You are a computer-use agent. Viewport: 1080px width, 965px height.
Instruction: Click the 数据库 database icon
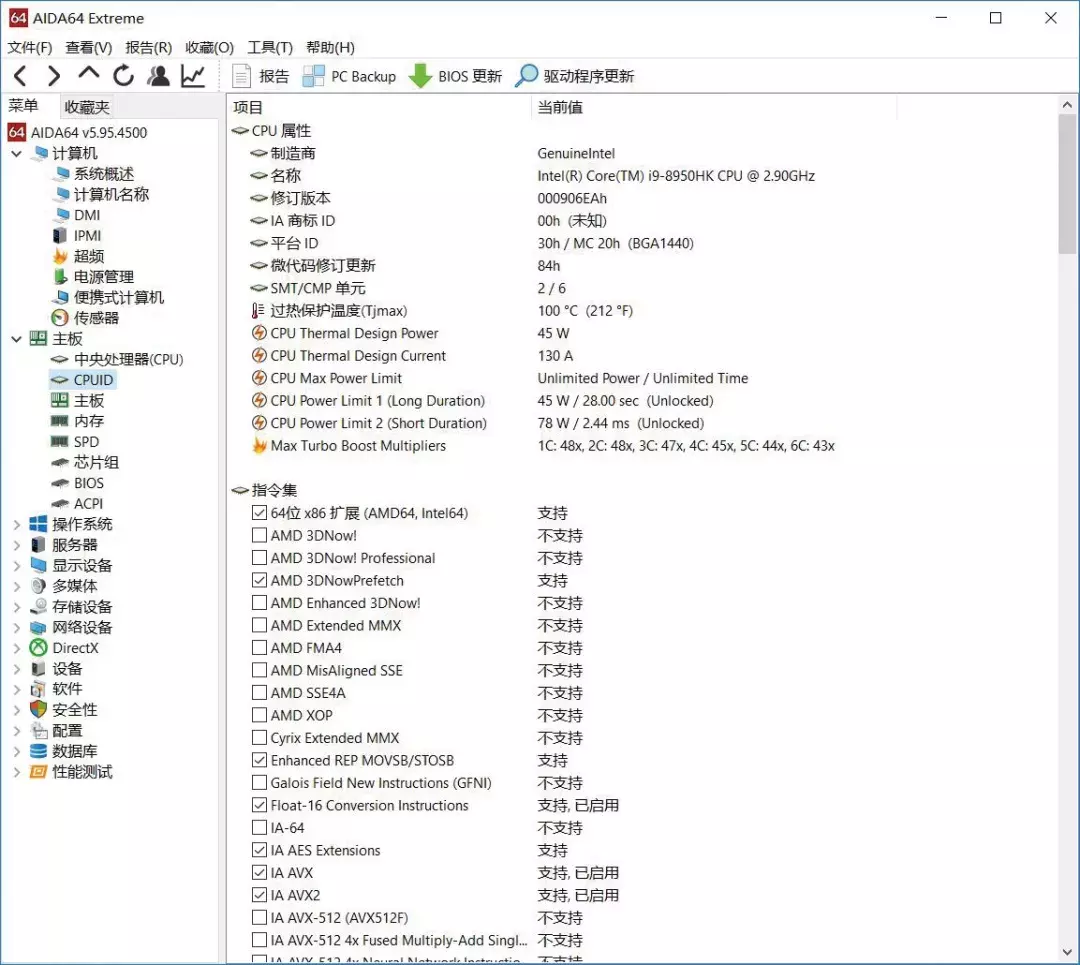tap(39, 751)
